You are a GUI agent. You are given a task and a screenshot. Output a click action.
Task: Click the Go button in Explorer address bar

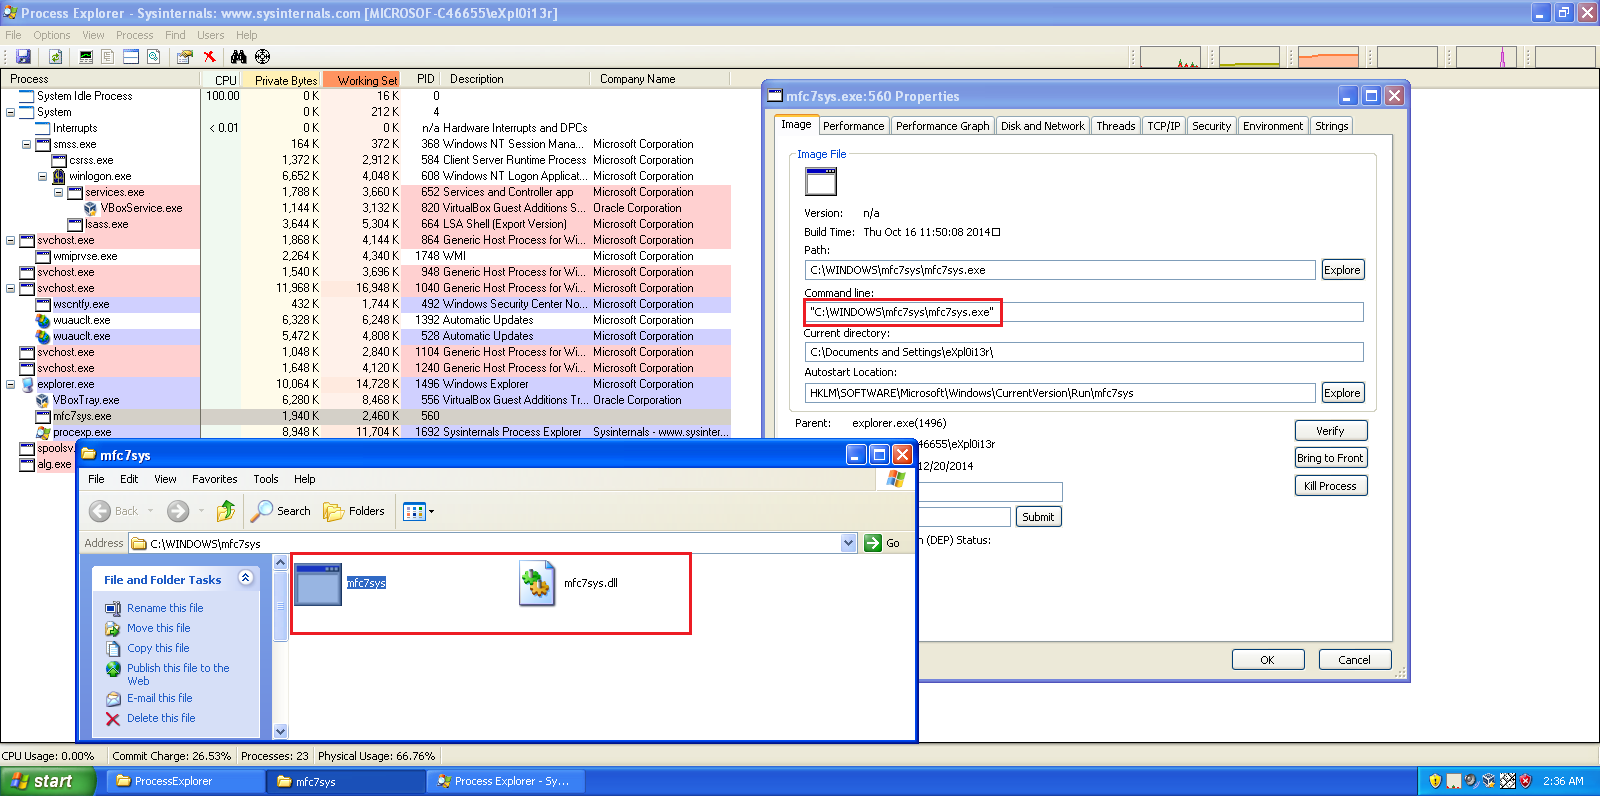(882, 543)
